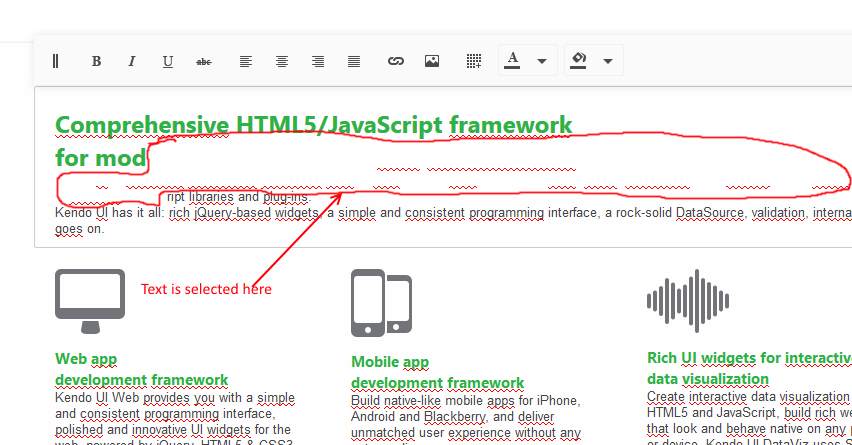Toggle italic formatting
The image size is (852, 445).
pyautogui.click(x=131, y=61)
